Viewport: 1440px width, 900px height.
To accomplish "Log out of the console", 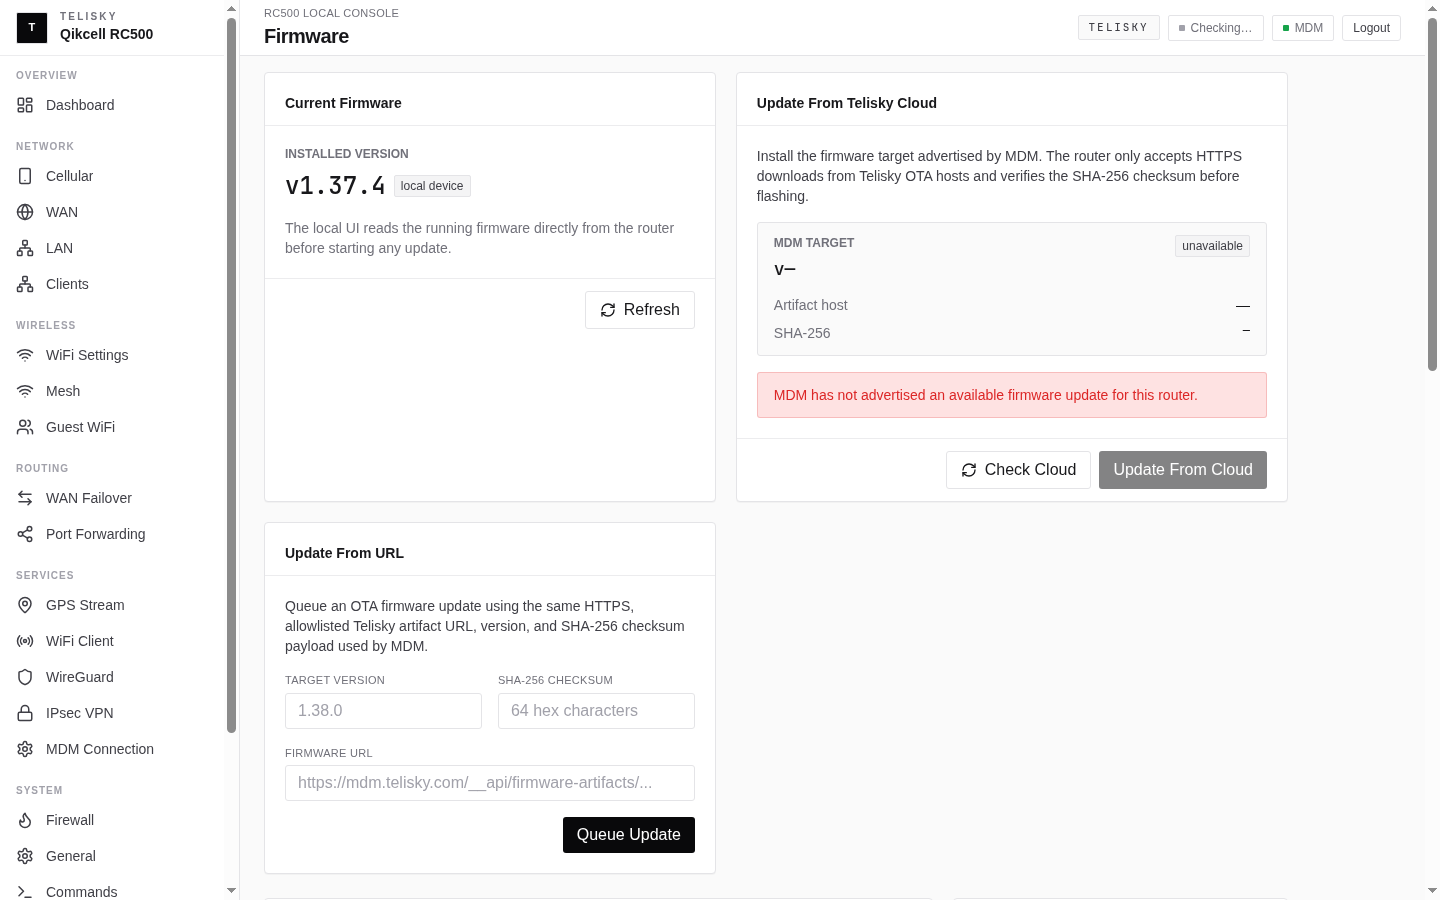I will 1371,28.
